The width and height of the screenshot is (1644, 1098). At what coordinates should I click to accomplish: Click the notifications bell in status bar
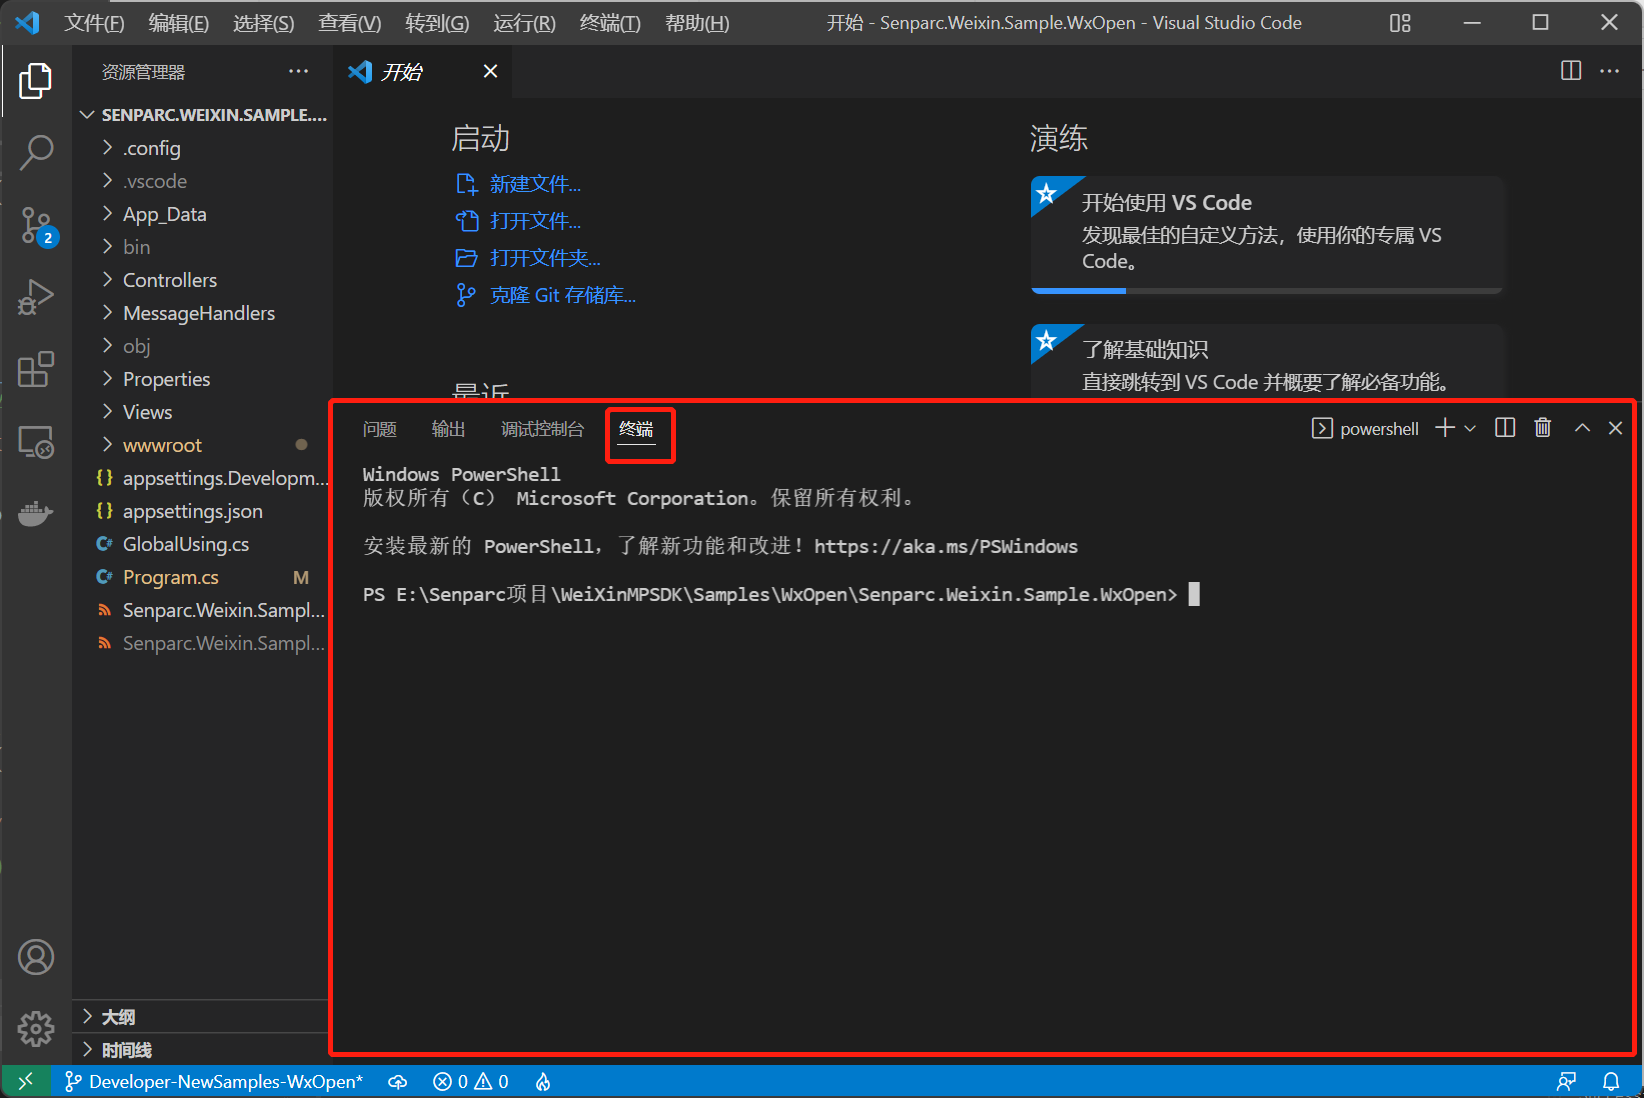click(1612, 1081)
